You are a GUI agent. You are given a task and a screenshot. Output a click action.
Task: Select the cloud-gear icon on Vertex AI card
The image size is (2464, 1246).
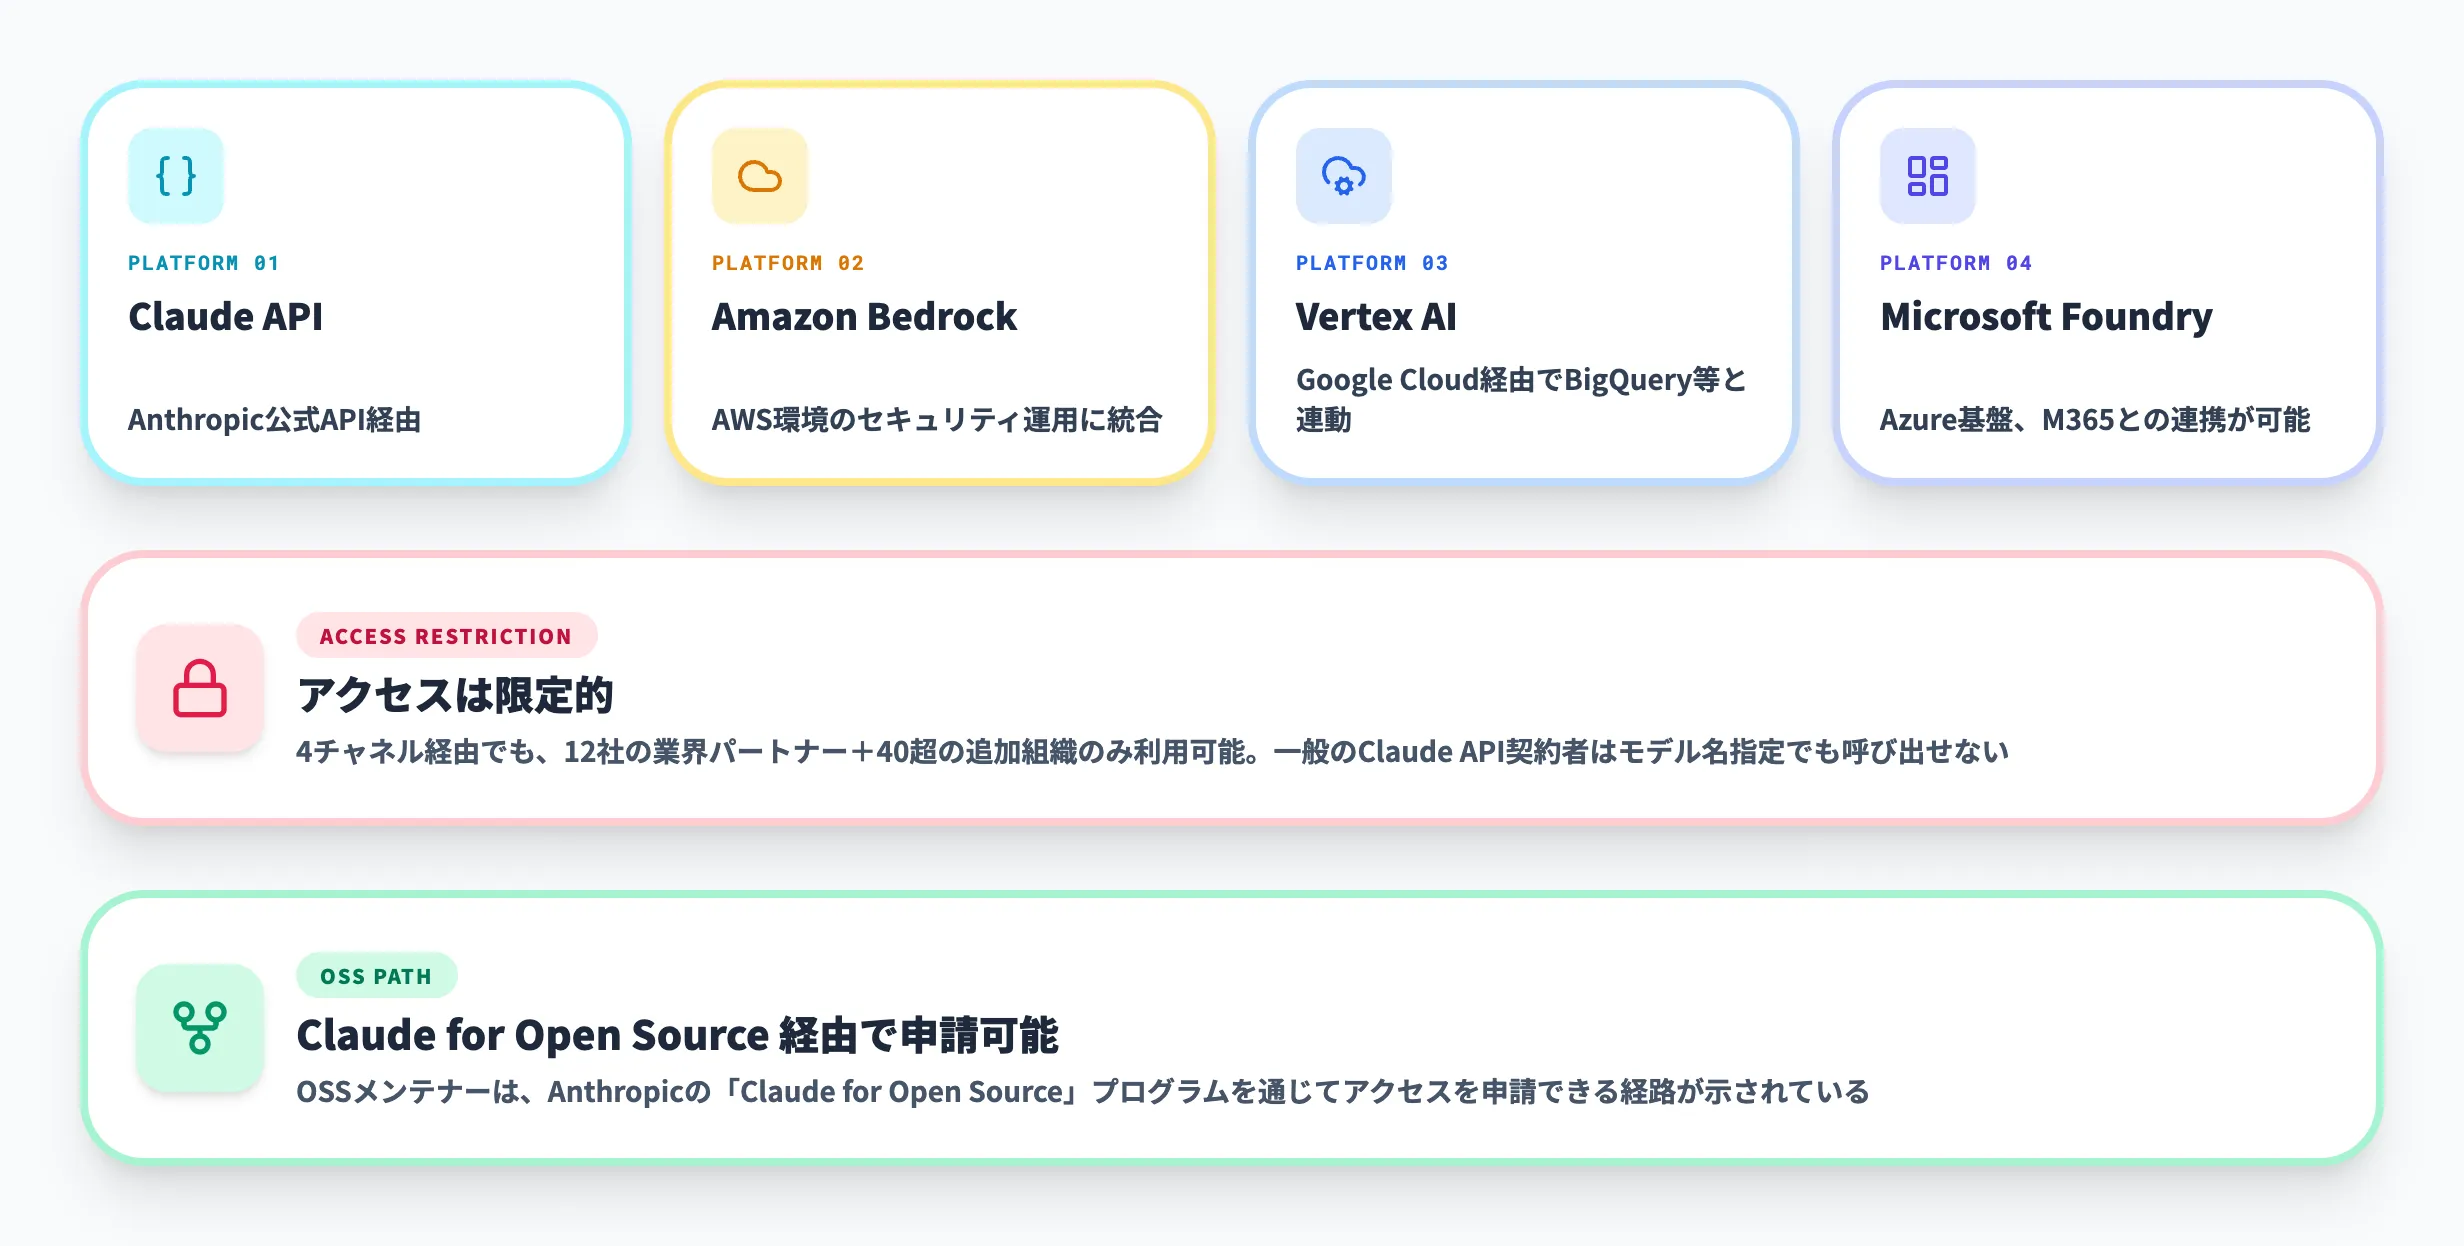[x=1343, y=175]
